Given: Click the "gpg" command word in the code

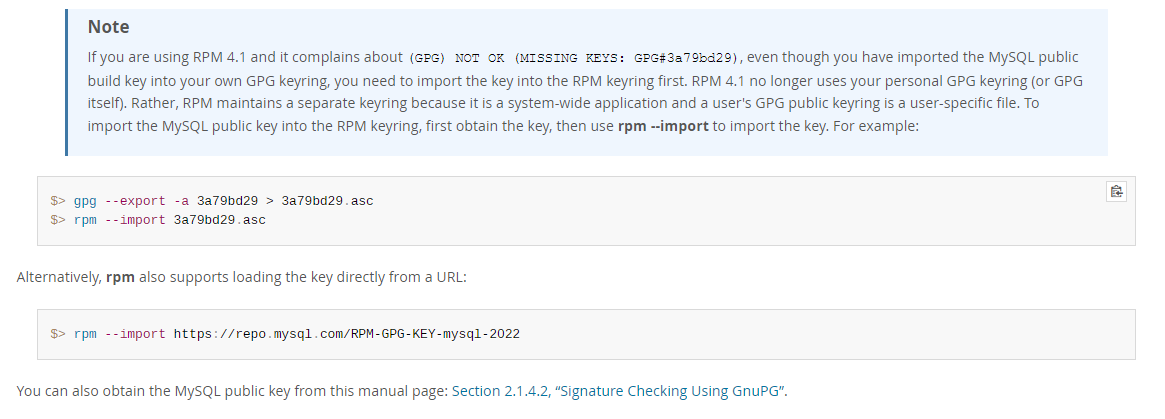Looking at the screenshot, I should click(x=85, y=201).
